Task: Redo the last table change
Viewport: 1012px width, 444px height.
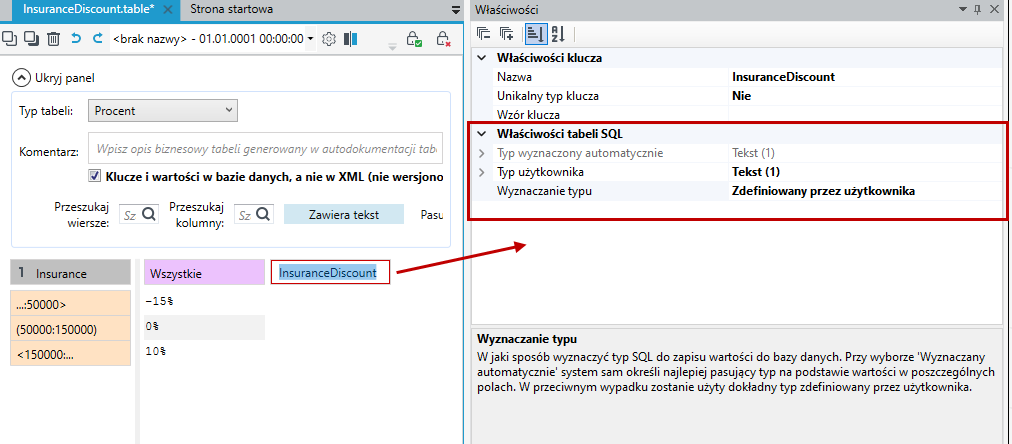Action: [97, 39]
